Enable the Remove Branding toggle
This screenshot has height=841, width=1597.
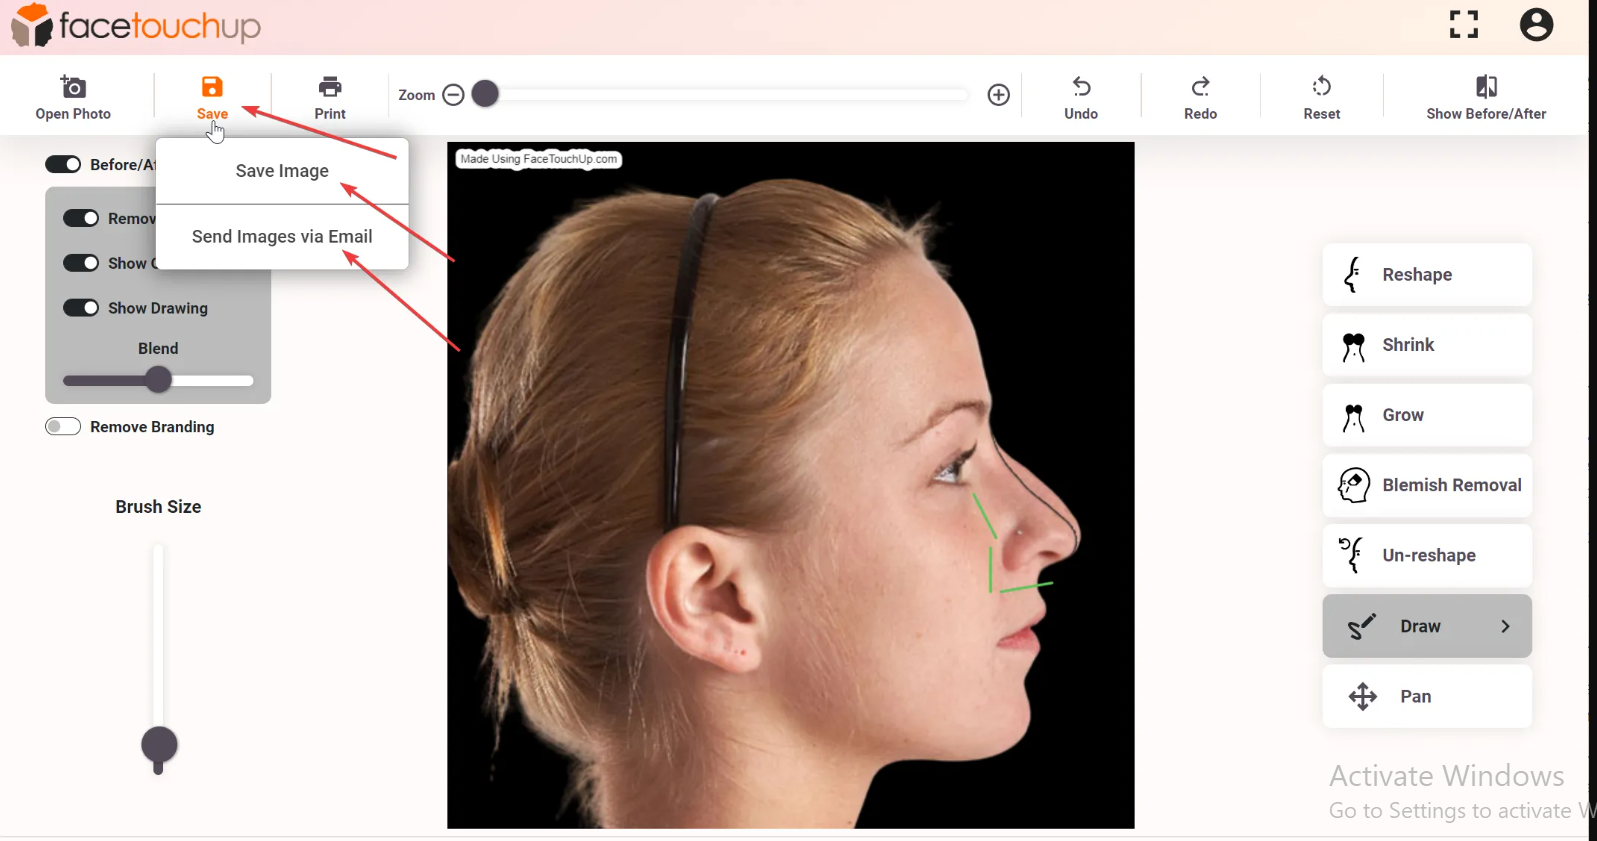click(63, 427)
